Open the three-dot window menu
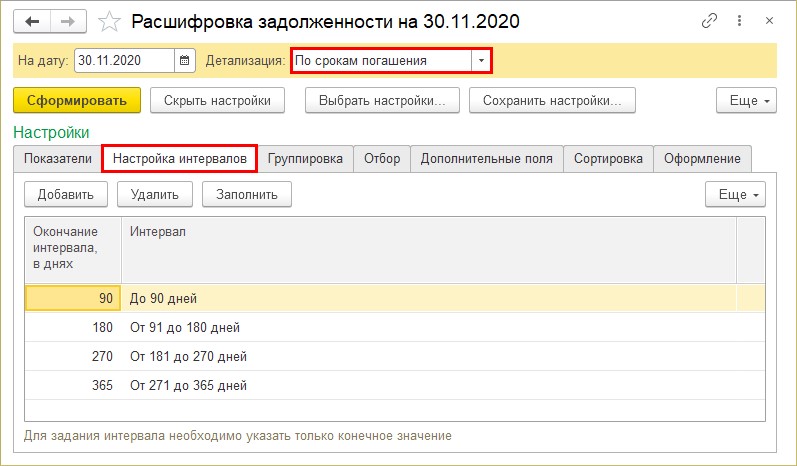The height and width of the screenshot is (466, 797). click(x=739, y=21)
